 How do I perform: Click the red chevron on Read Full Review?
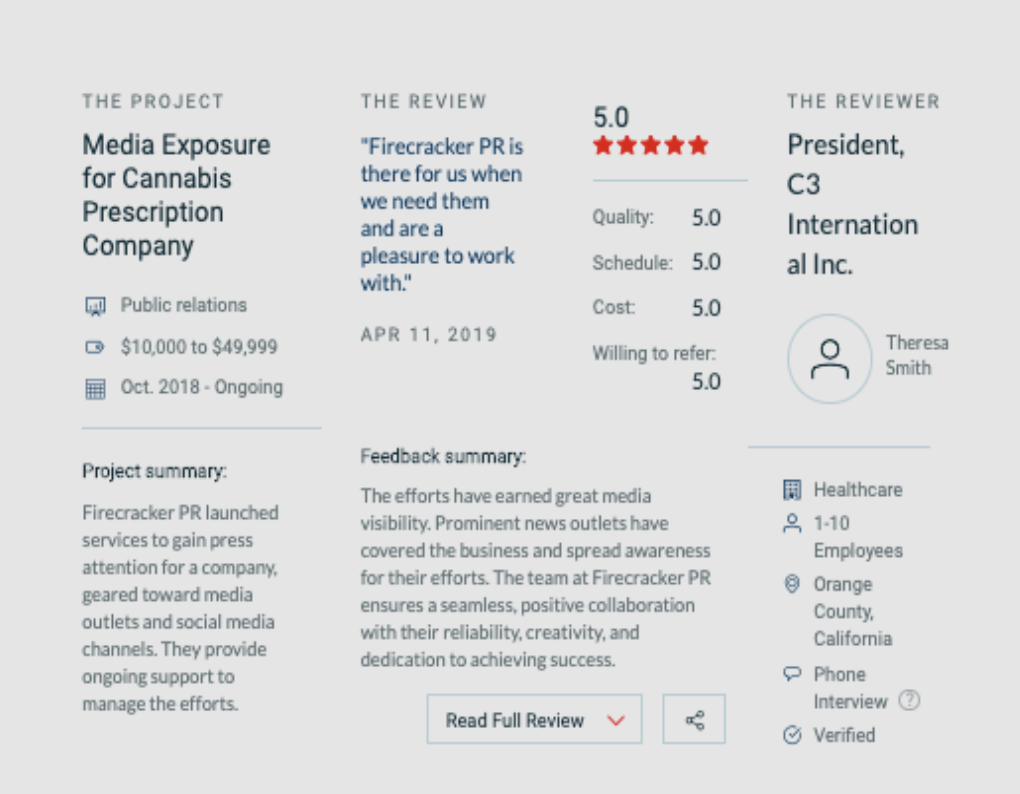click(x=616, y=720)
